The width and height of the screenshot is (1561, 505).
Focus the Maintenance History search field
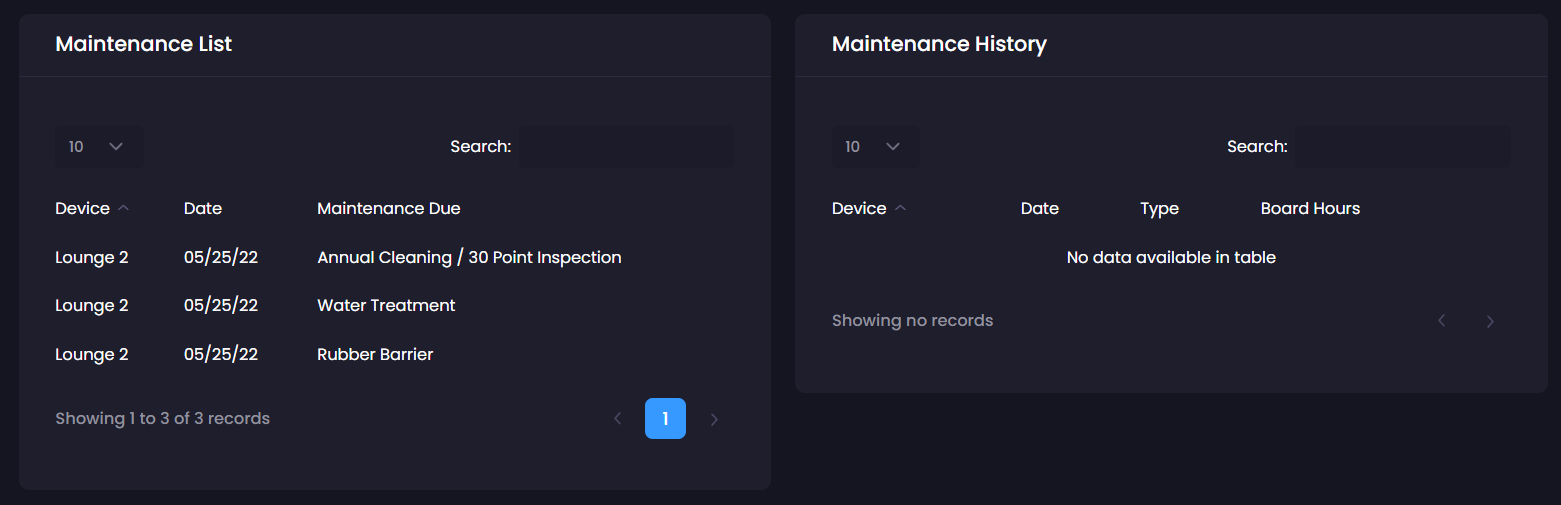pyautogui.click(x=1402, y=147)
